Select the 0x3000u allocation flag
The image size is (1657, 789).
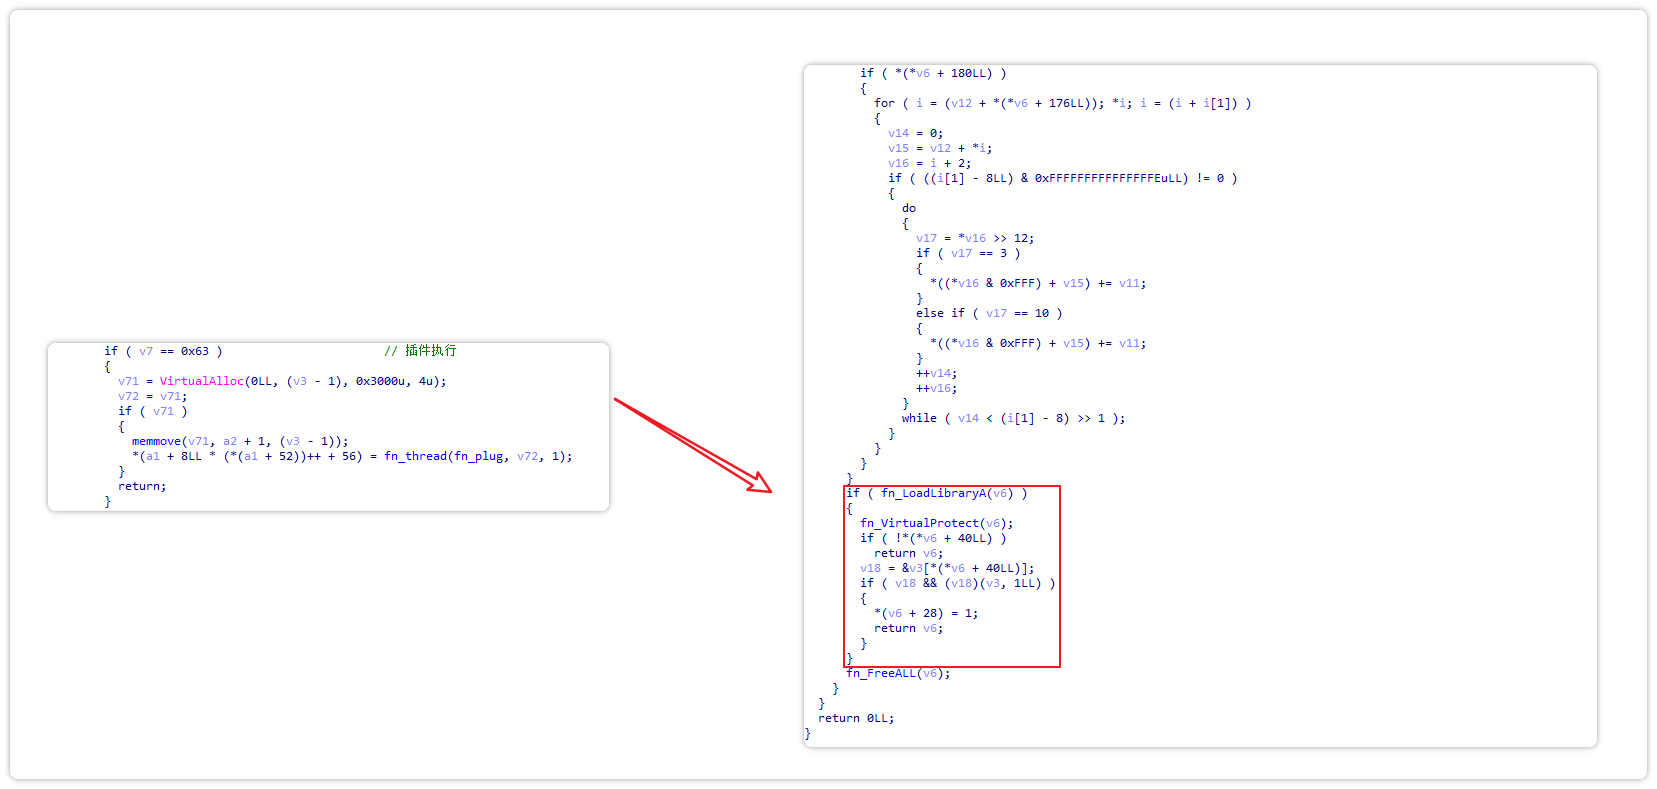tap(380, 381)
